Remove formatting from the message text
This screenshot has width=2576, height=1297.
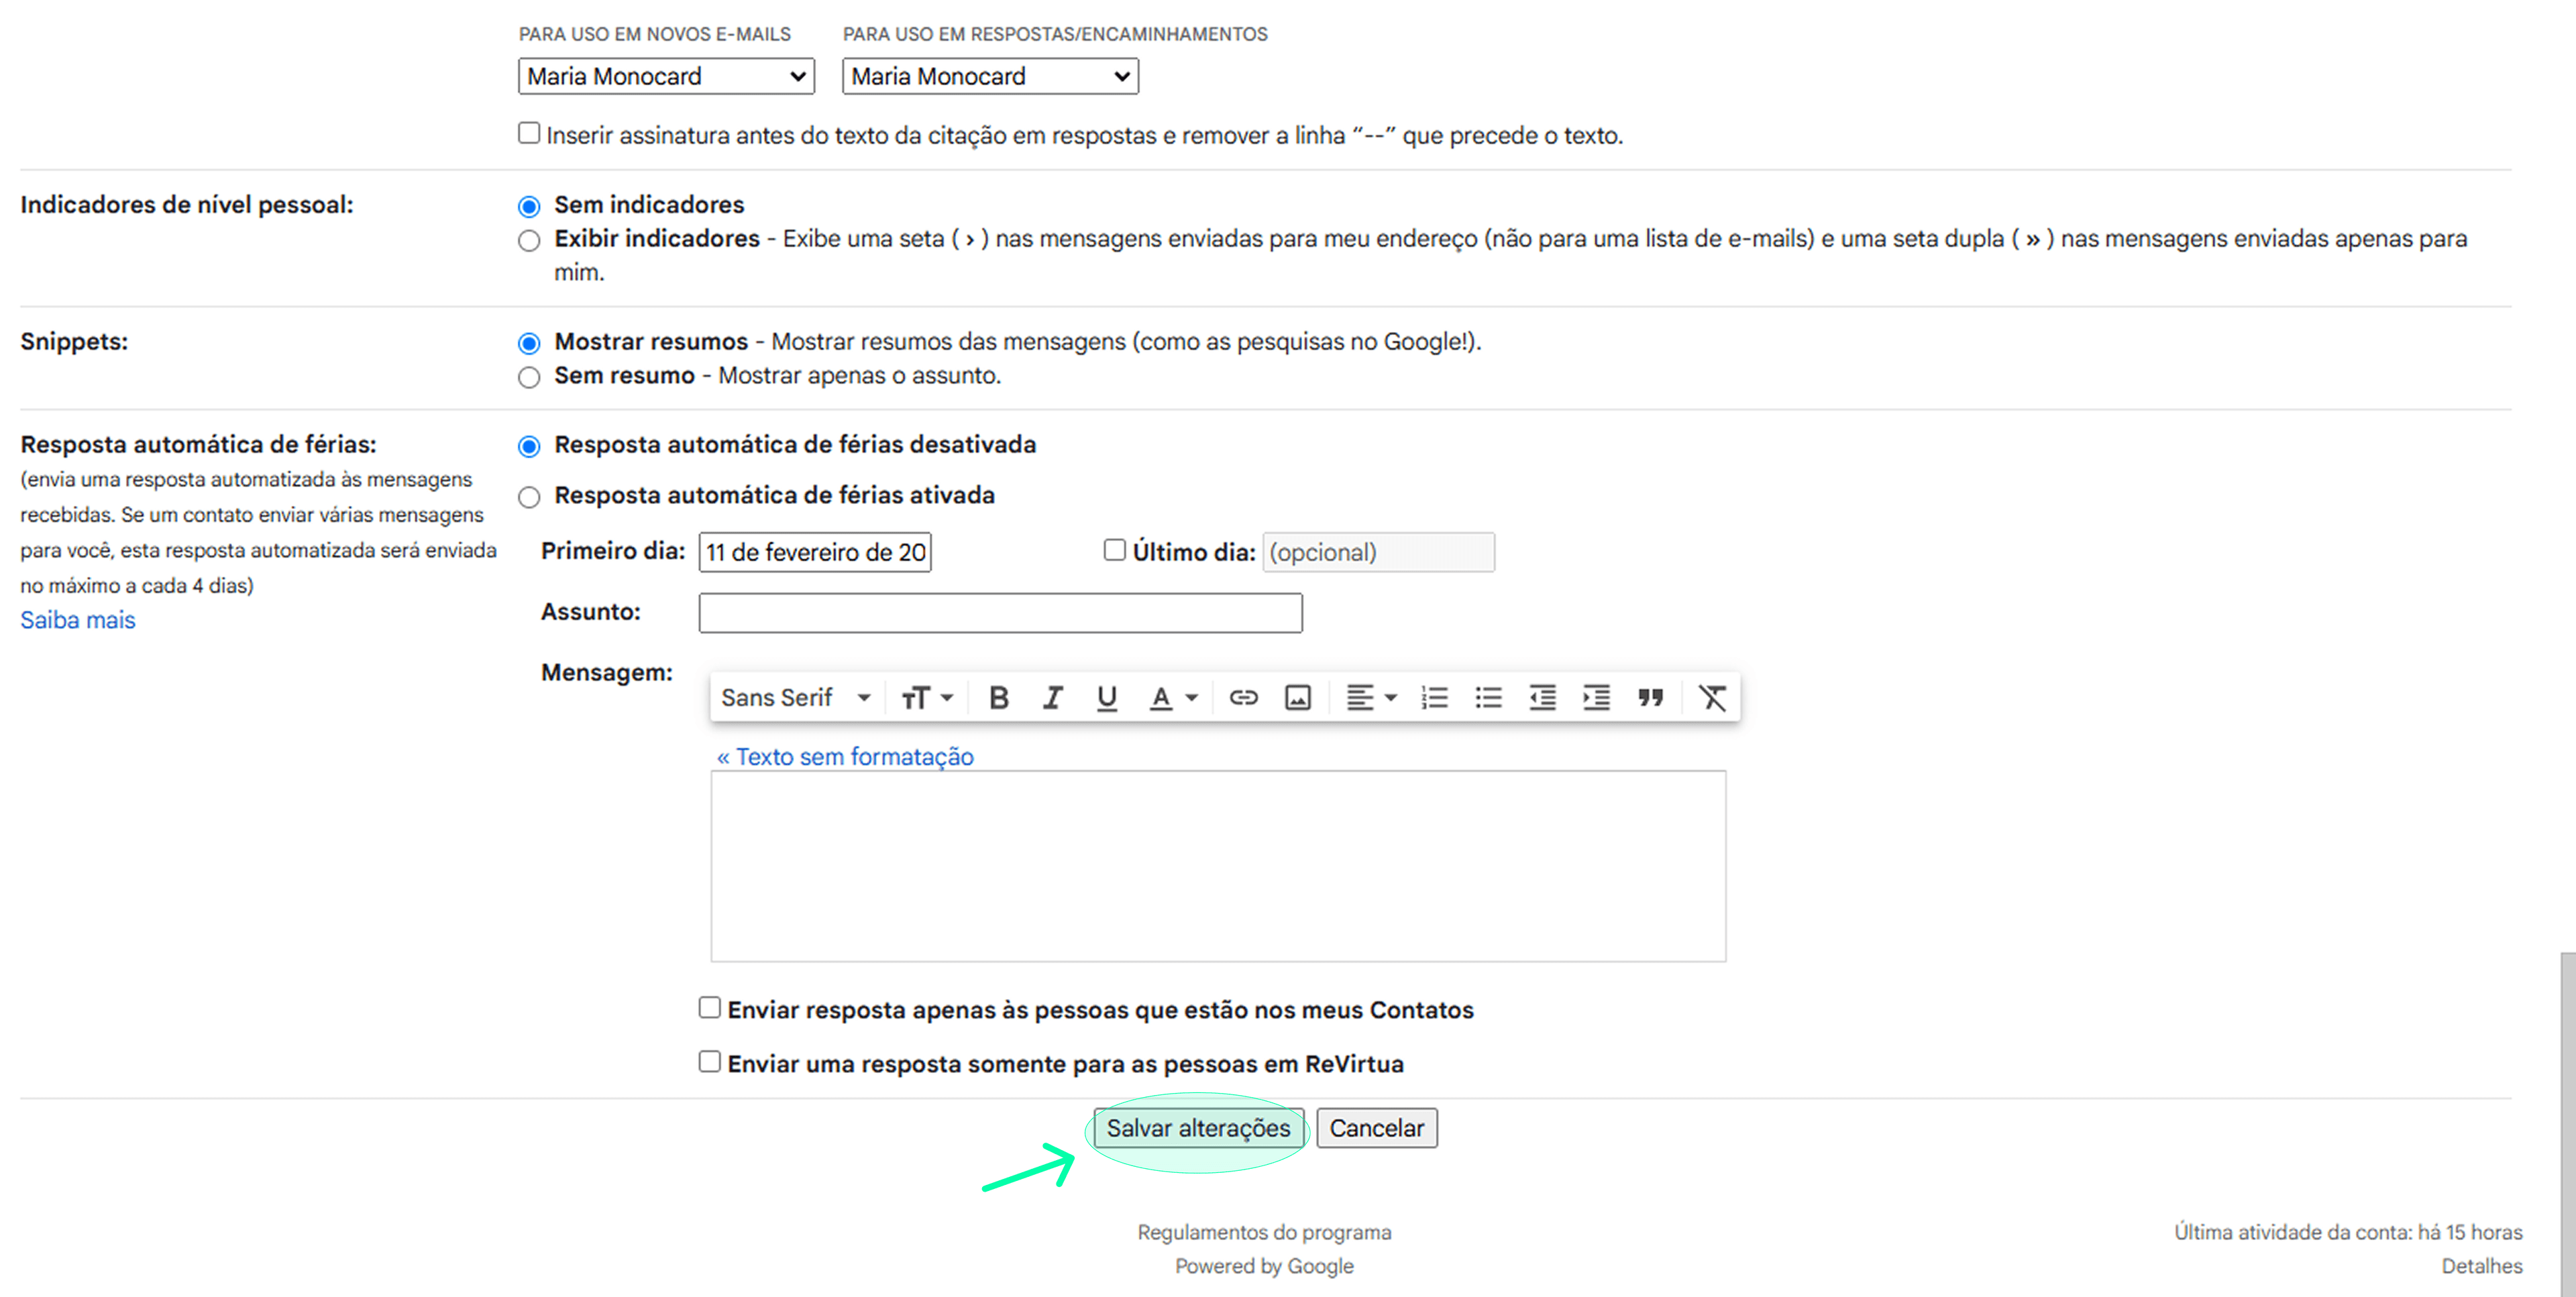tap(1712, 697)
